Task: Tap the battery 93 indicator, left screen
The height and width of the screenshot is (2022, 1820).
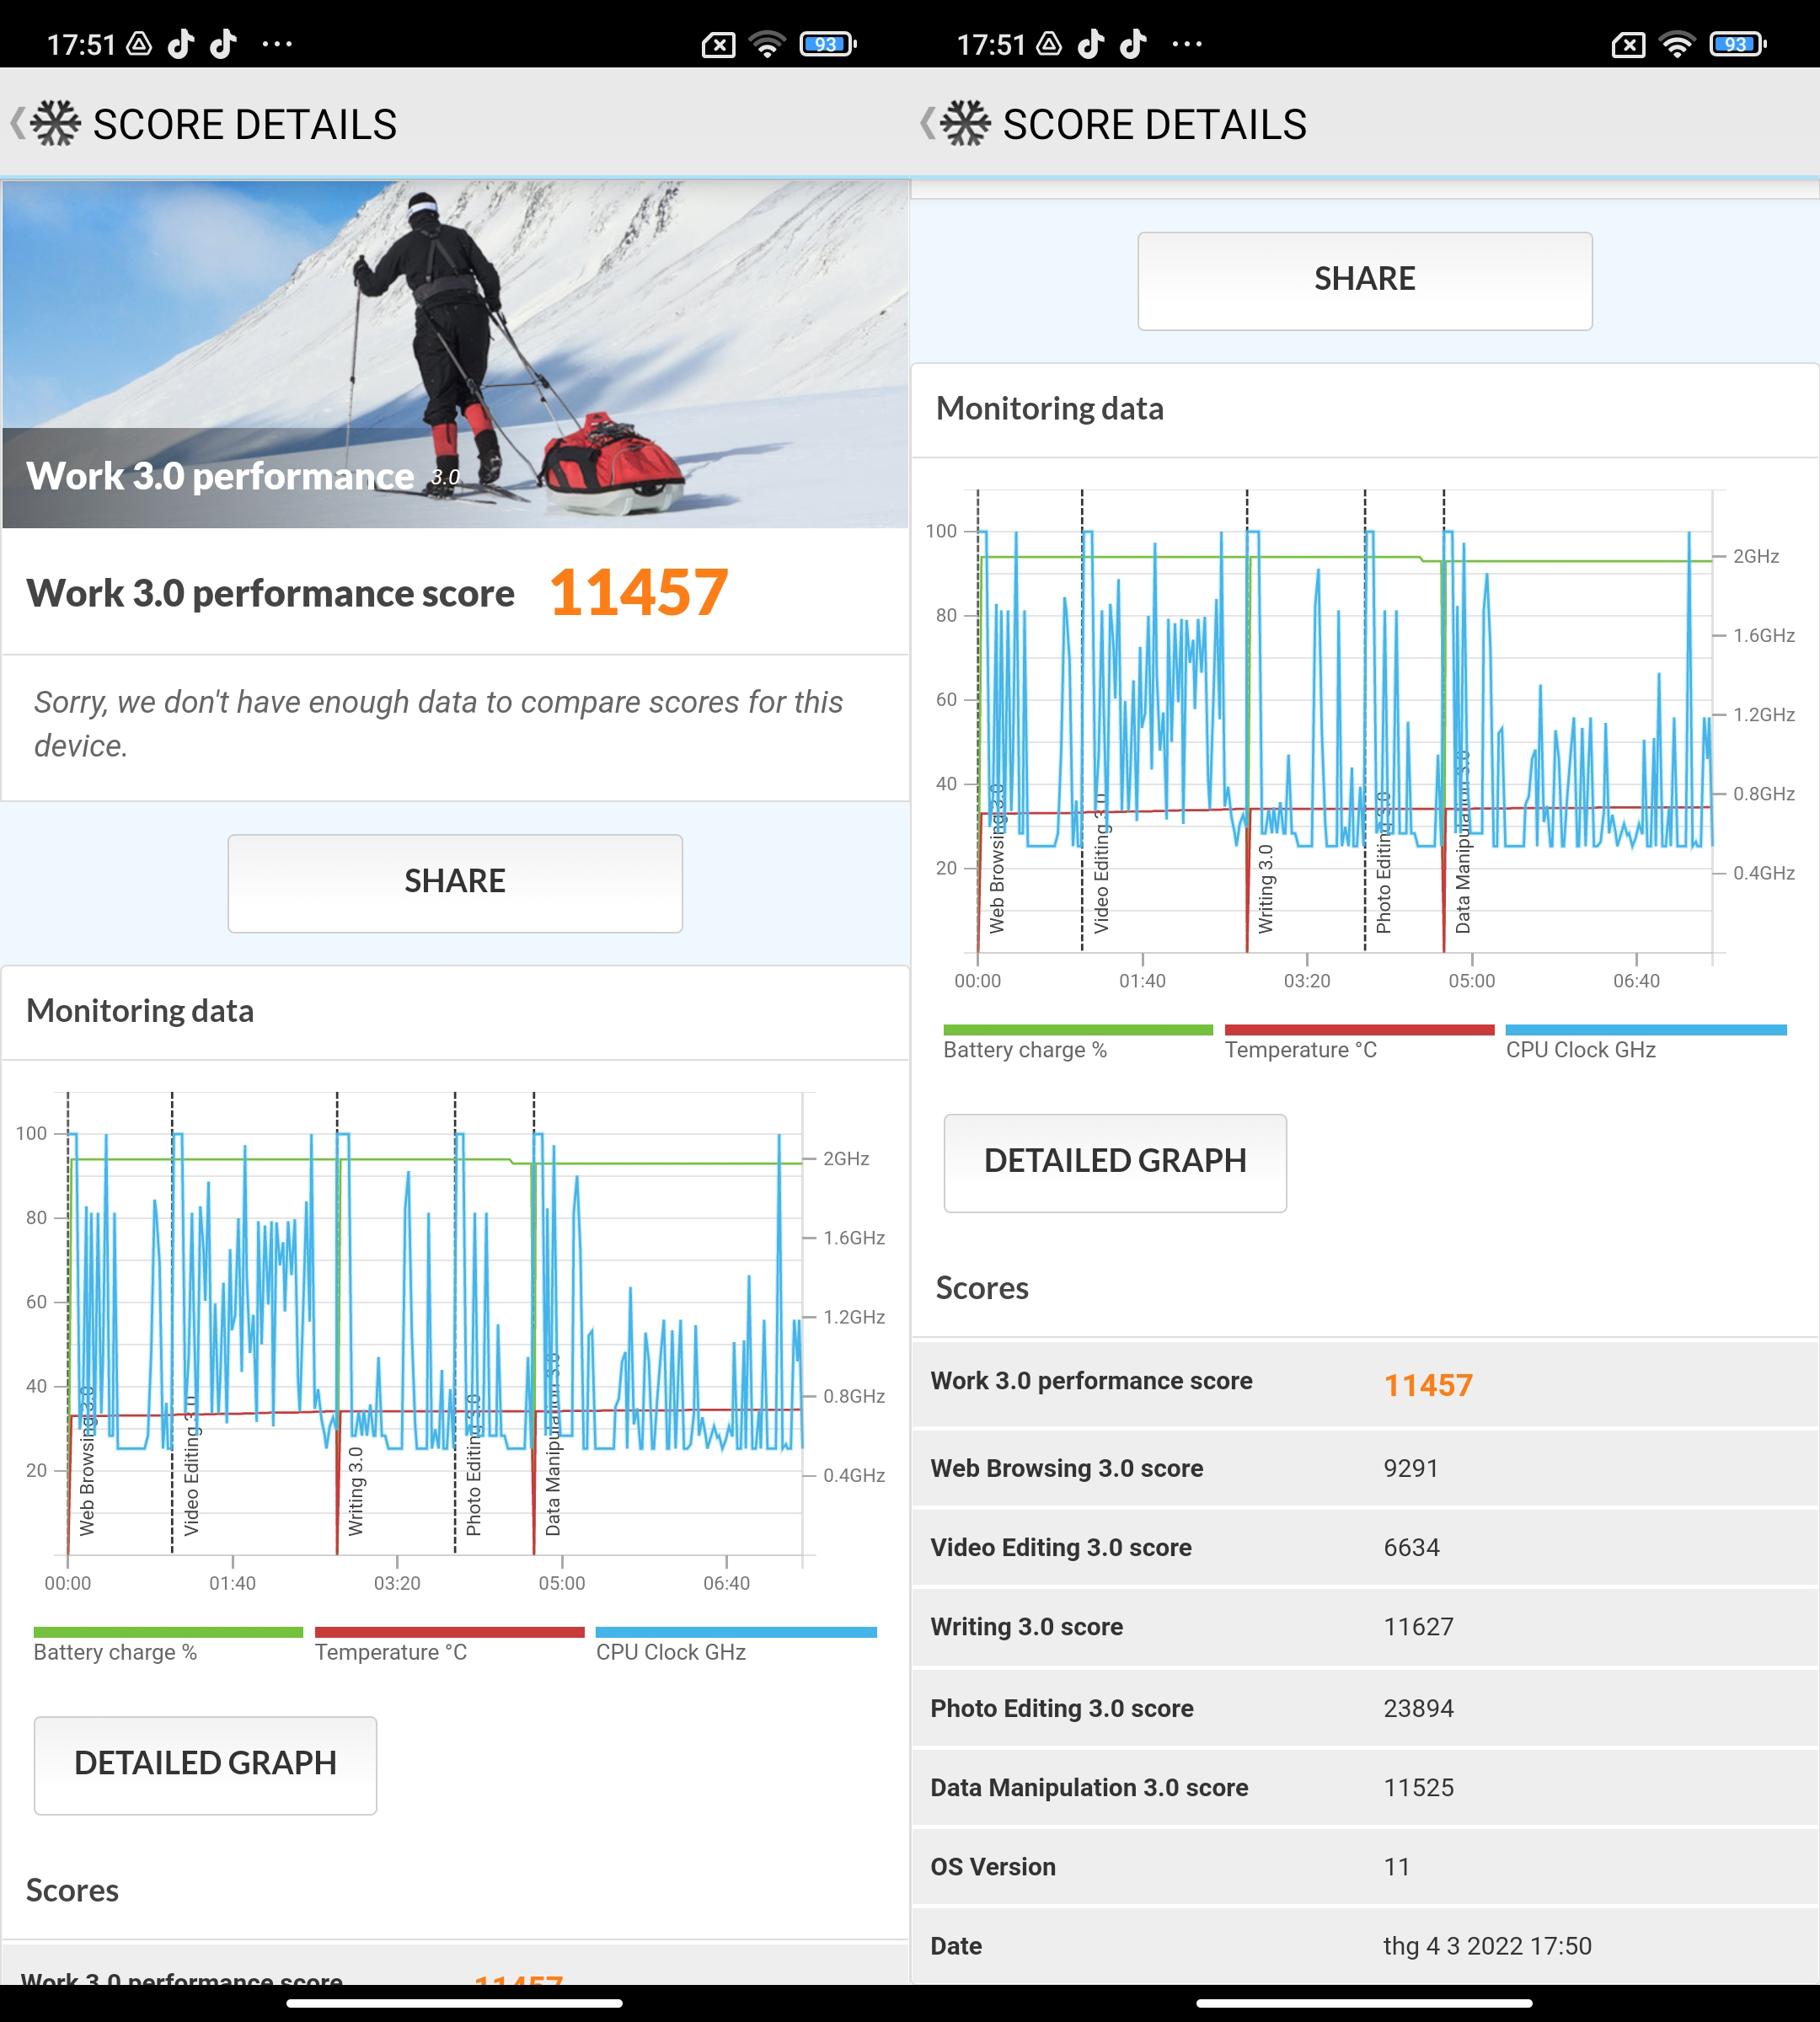Action: point(828,44)
